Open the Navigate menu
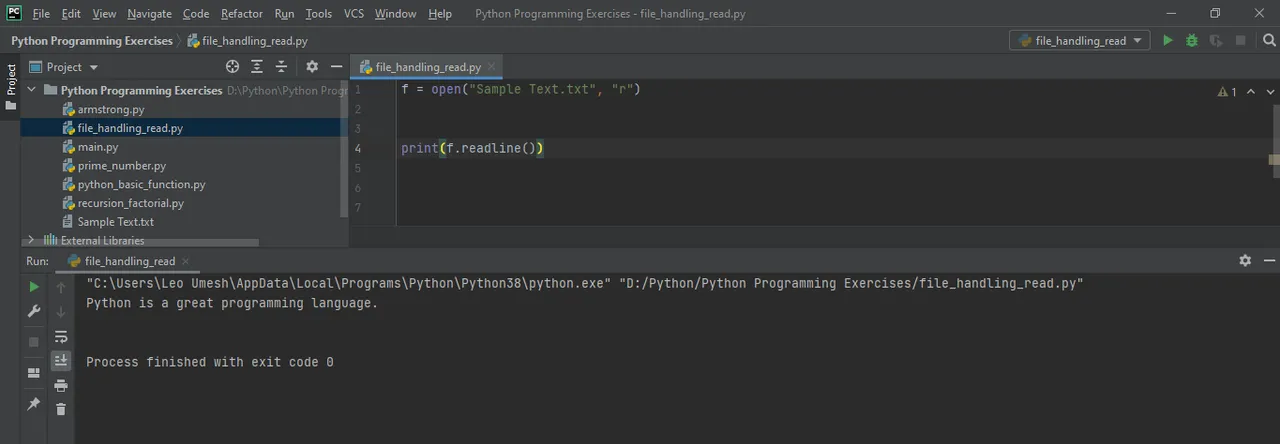This screenshot has width=1280, height=444. tap(150, 14)
